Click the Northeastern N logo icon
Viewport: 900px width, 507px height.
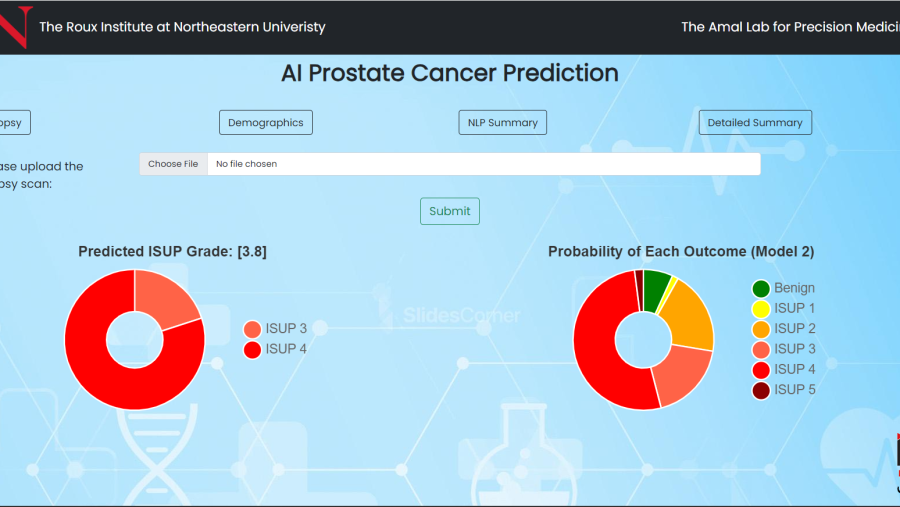[x=15, y=27]
